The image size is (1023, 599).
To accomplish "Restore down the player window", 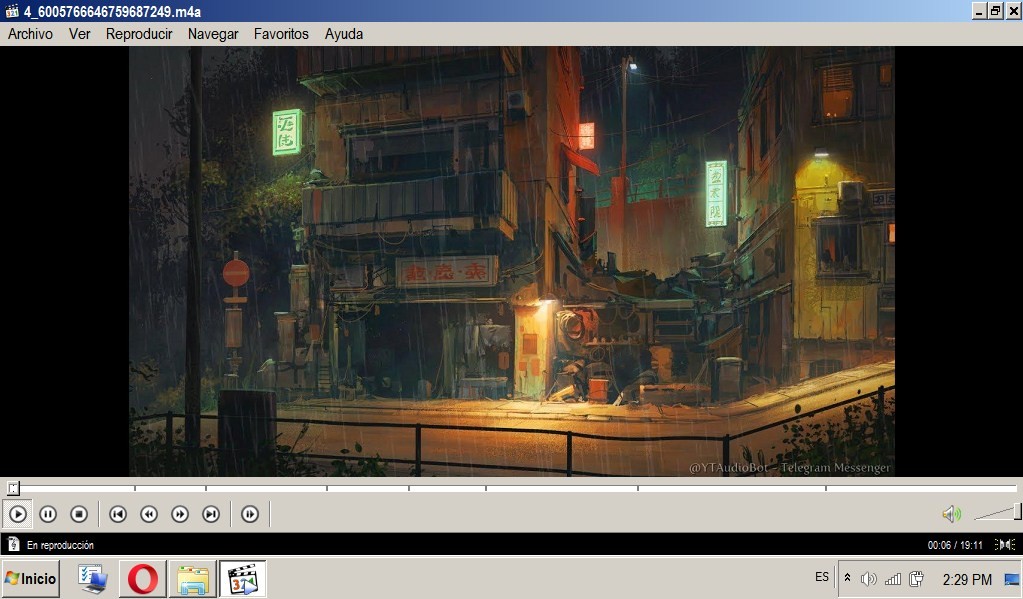I will [x=996, y=10].
